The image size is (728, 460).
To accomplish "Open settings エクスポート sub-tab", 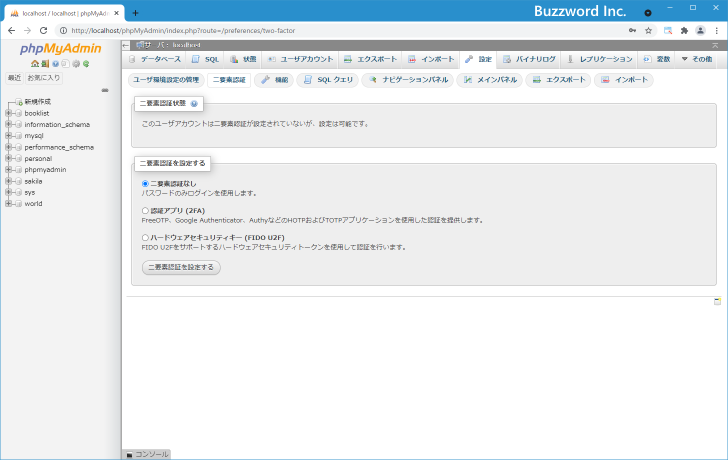I will tap(558, 80).
